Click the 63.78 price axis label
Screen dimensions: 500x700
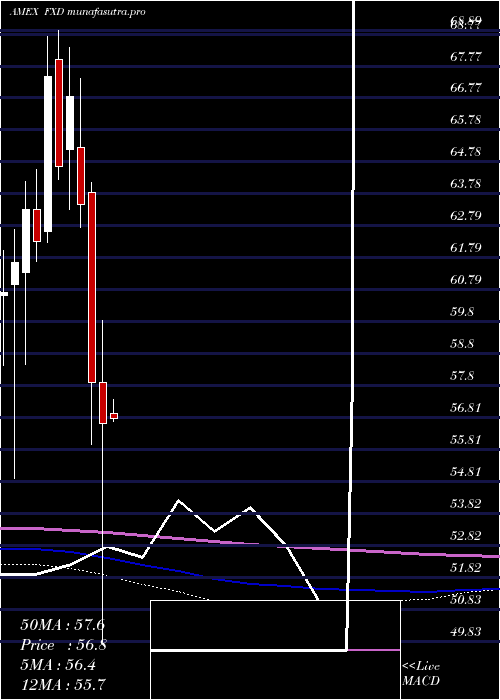pyautogui.click(x=466, y=183)
